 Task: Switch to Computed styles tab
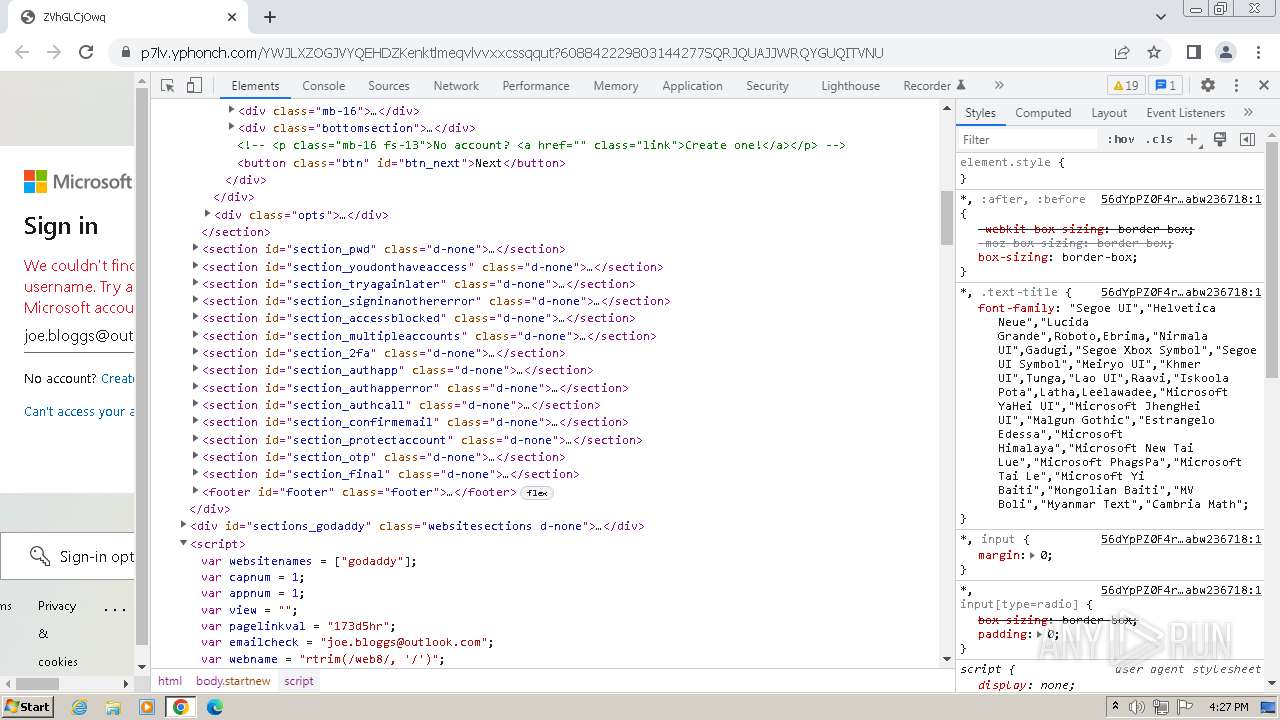point(1043,113)
